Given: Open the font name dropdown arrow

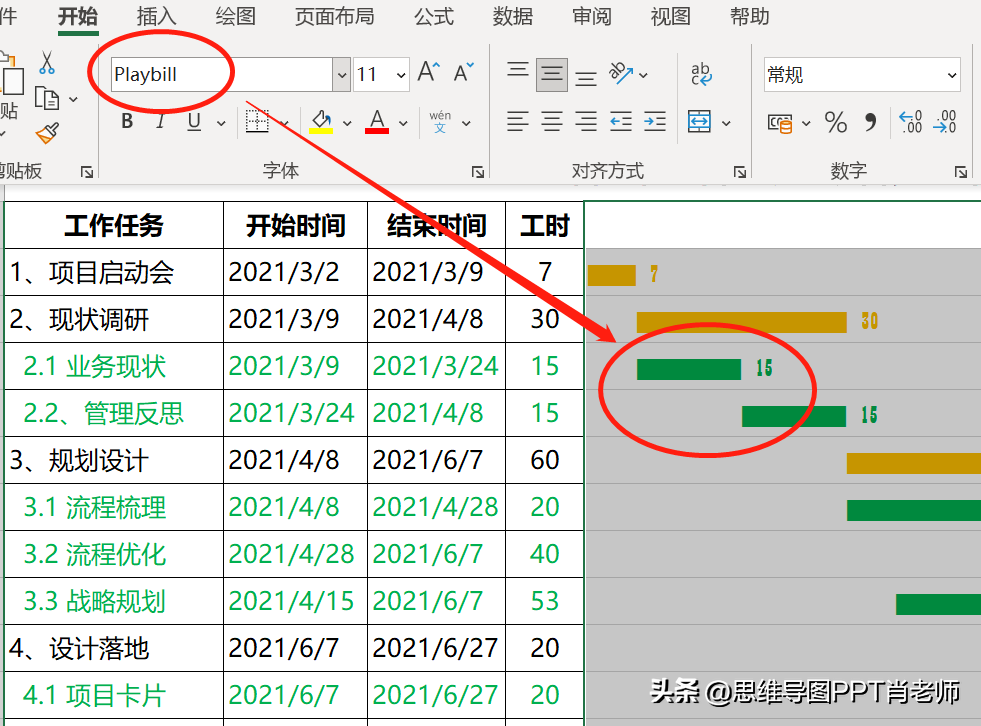Looking at the screenshot, I should [x=342, y=74].
